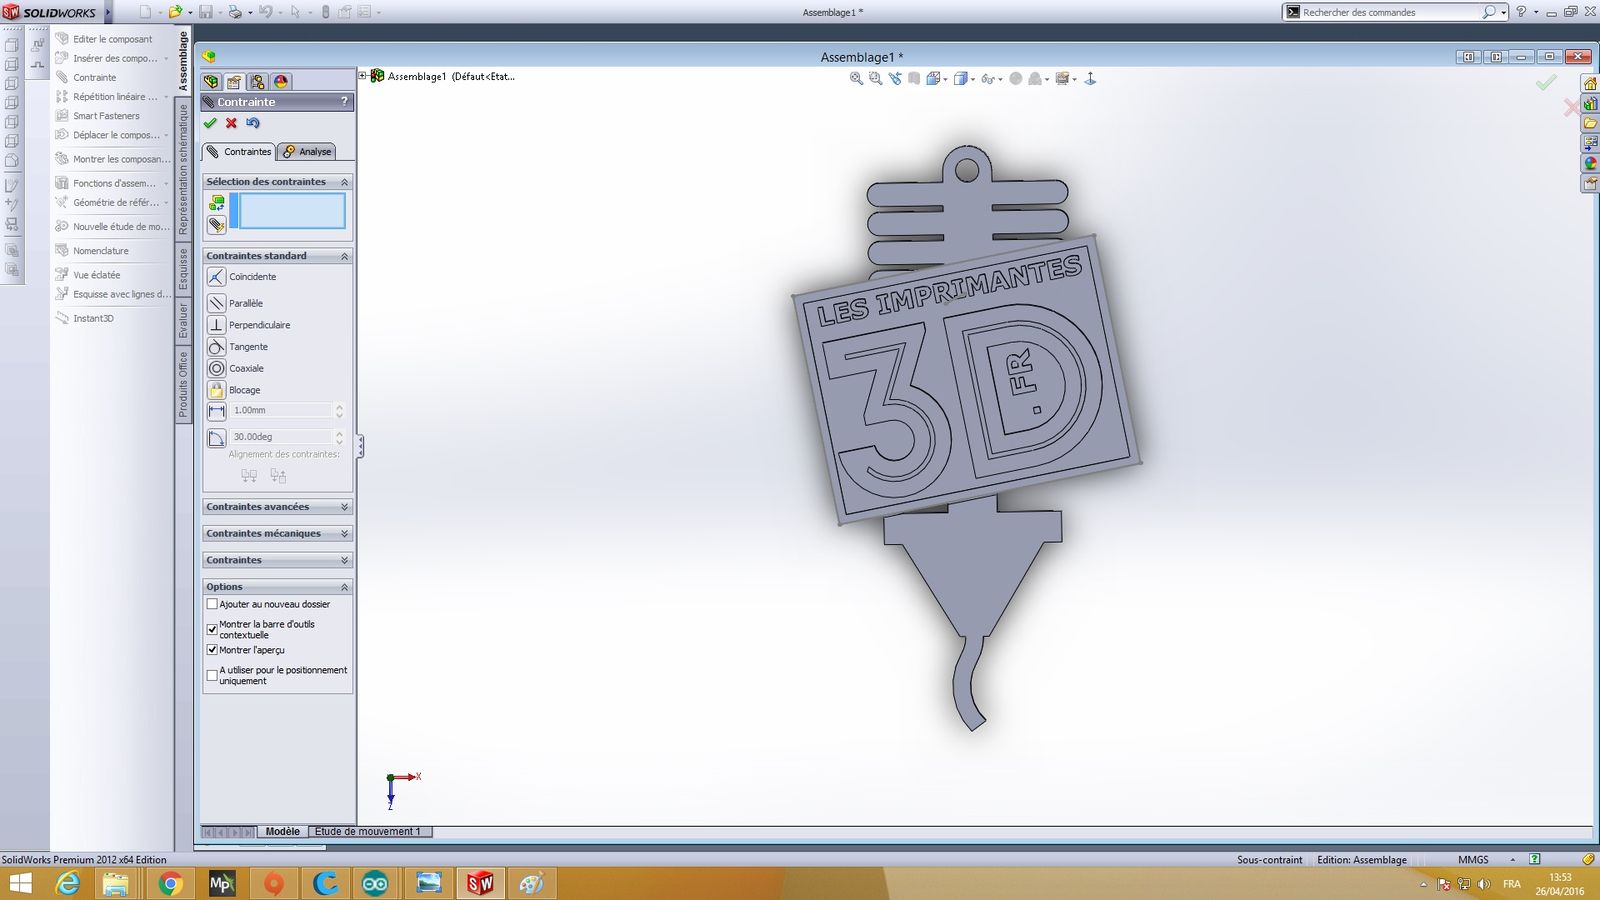Open Internet Explorer from the taskbar

pos(67,884)
